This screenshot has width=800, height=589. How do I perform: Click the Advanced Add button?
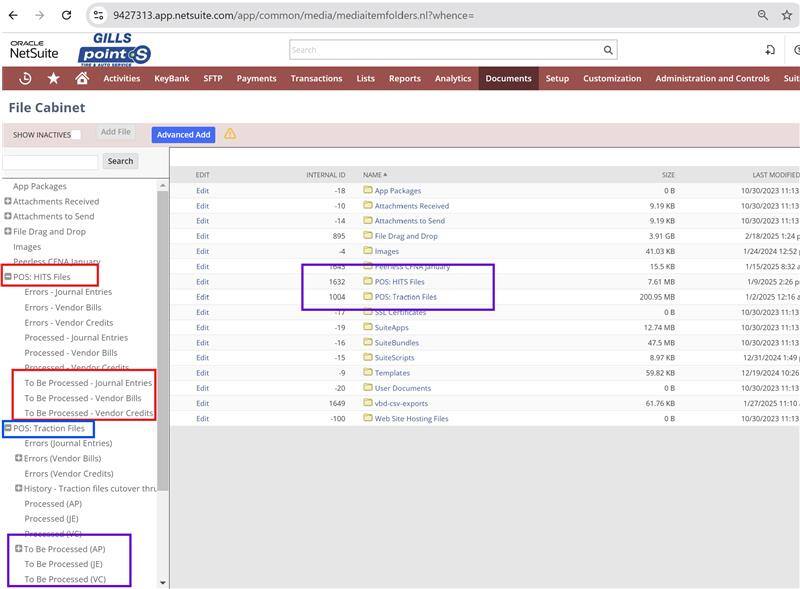(183, 135)
